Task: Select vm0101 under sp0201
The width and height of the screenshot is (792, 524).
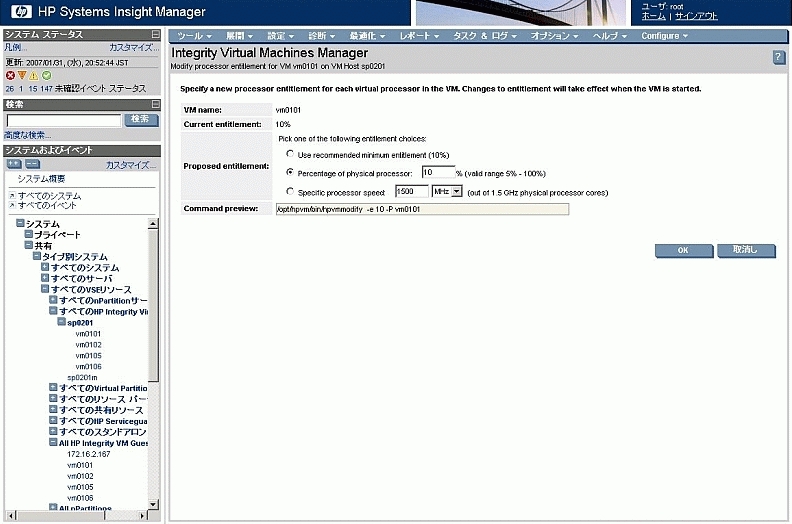Action: (88, 334)
